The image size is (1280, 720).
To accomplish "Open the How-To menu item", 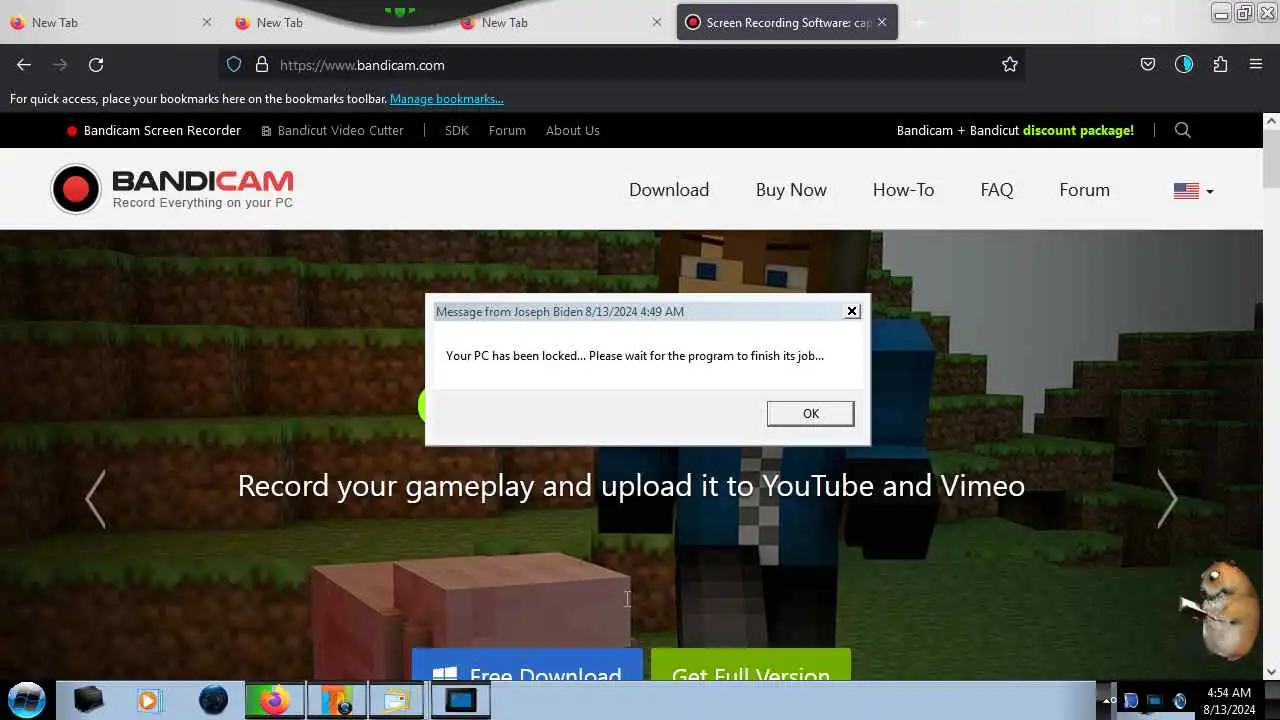I will tap(903, 190).
